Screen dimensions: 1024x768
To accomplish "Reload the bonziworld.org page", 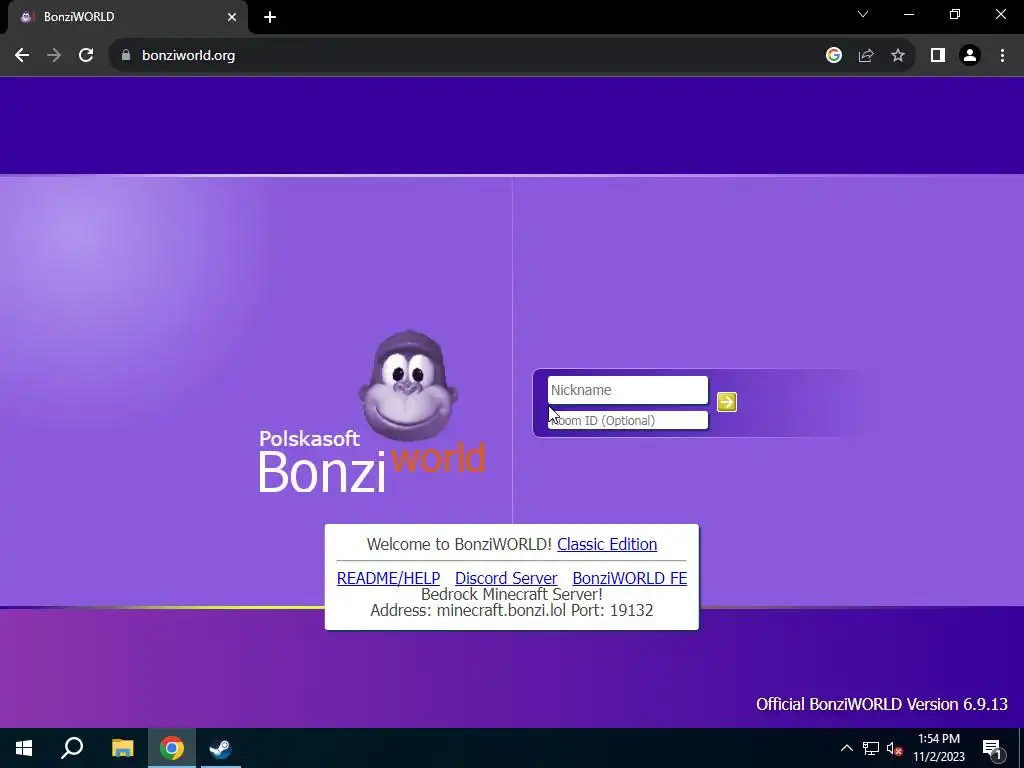I will tap(86, 56).
